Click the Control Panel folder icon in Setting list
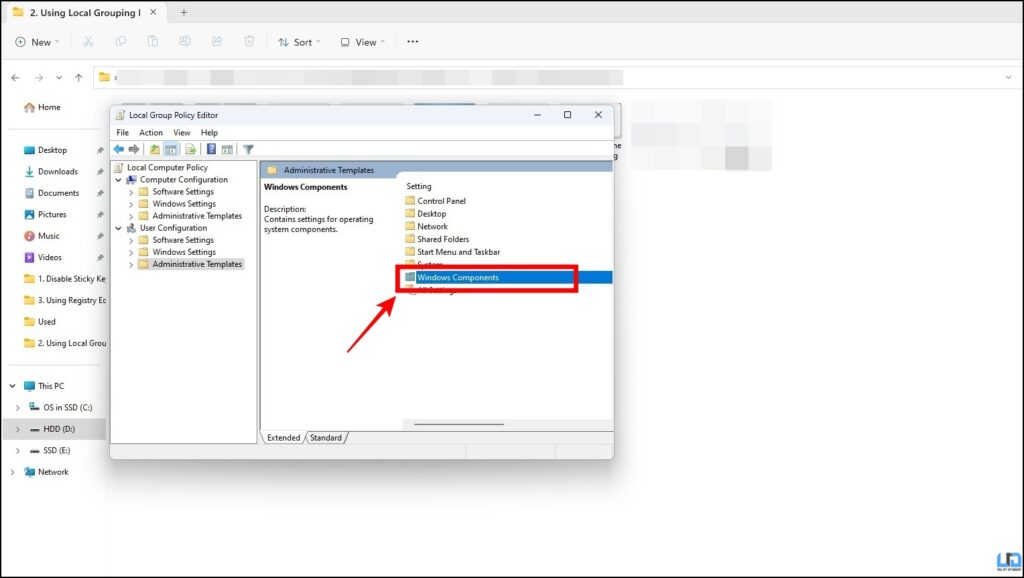Screen dimensions: 1024x578 pos(410,201)
